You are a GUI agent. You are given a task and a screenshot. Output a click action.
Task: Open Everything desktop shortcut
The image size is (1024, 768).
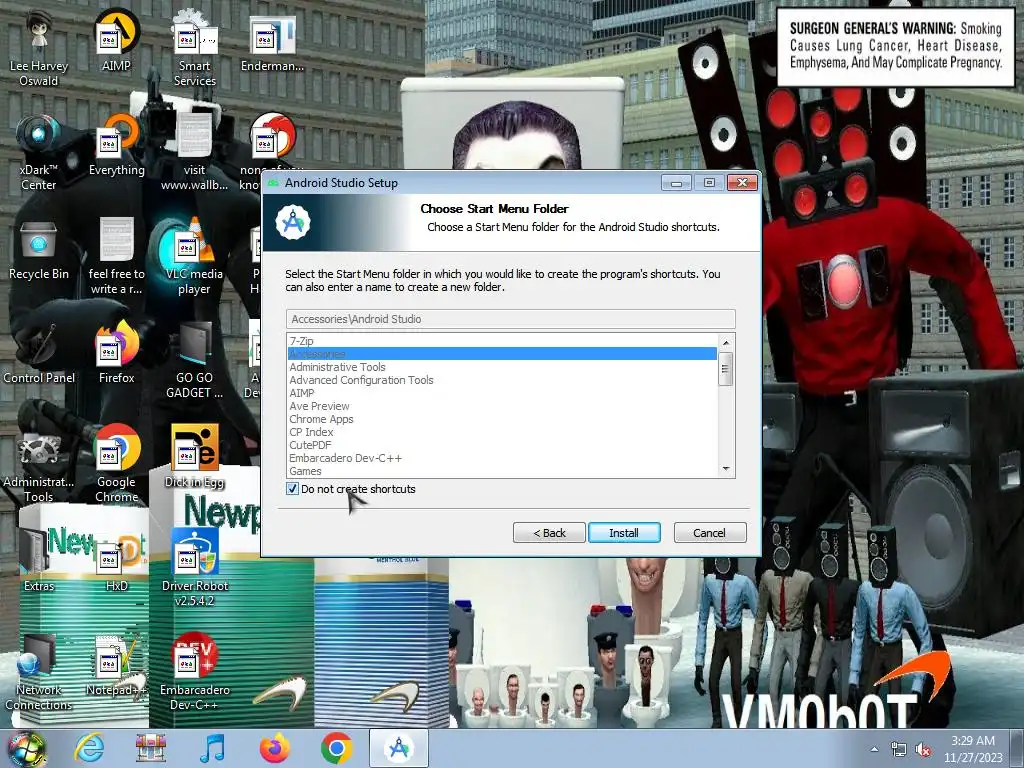(x=116, y=146)
